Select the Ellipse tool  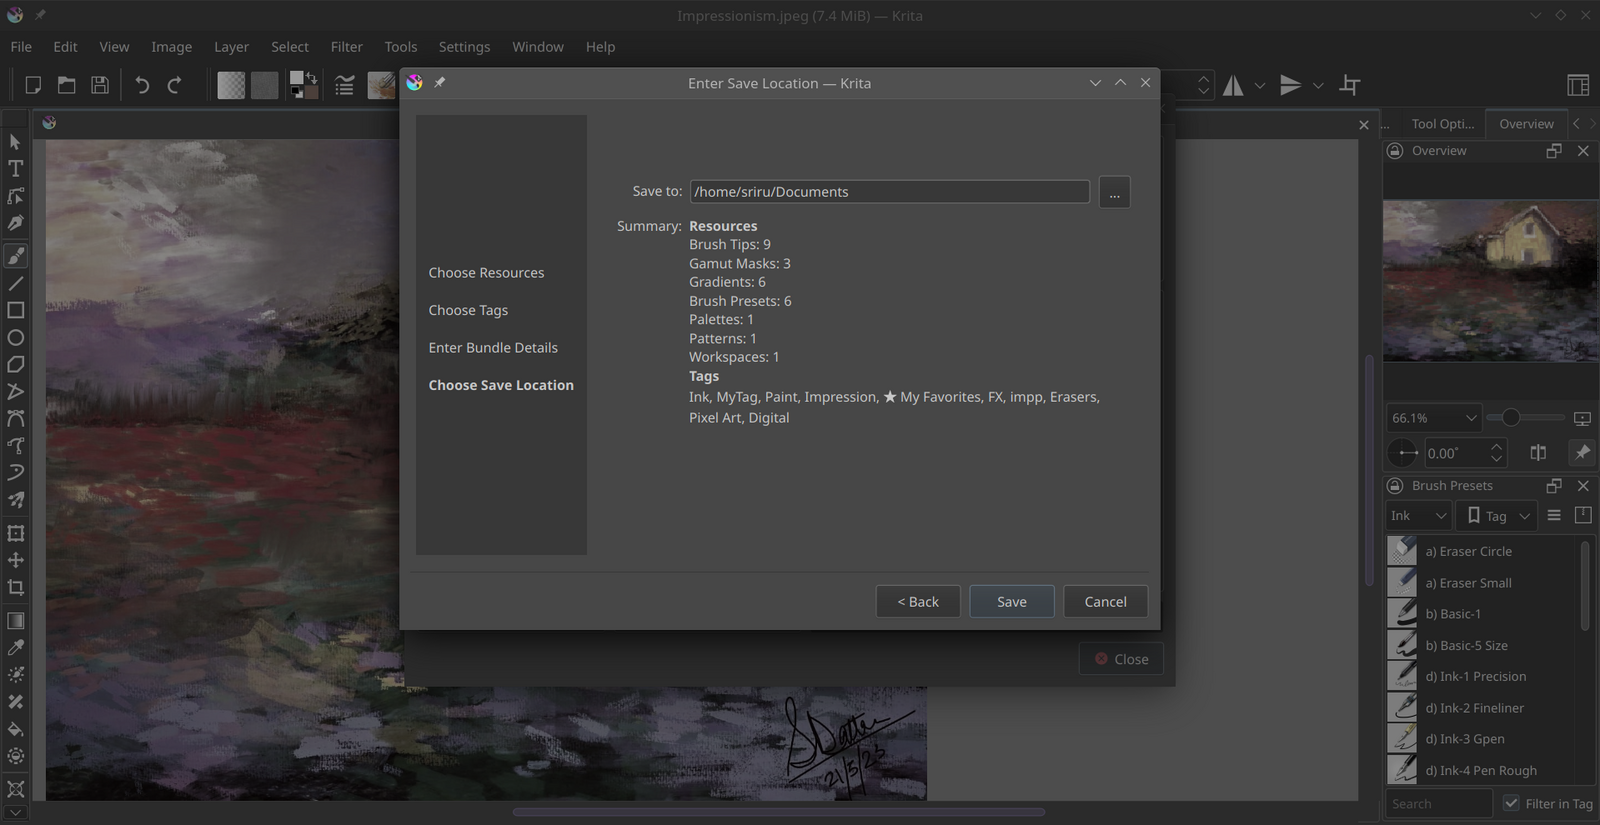(x=16, y=338)
